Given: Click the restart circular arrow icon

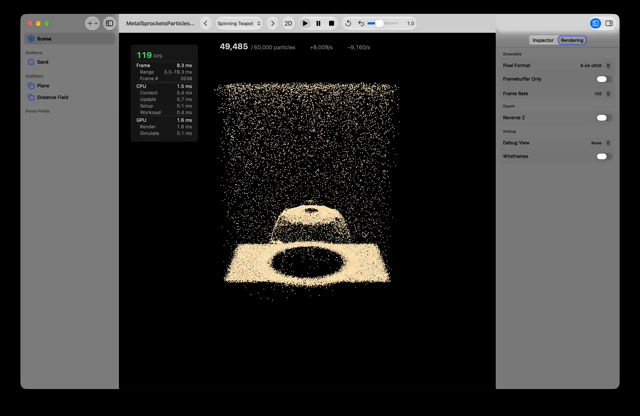Looking at the screenshot, I should pos(348,23).
